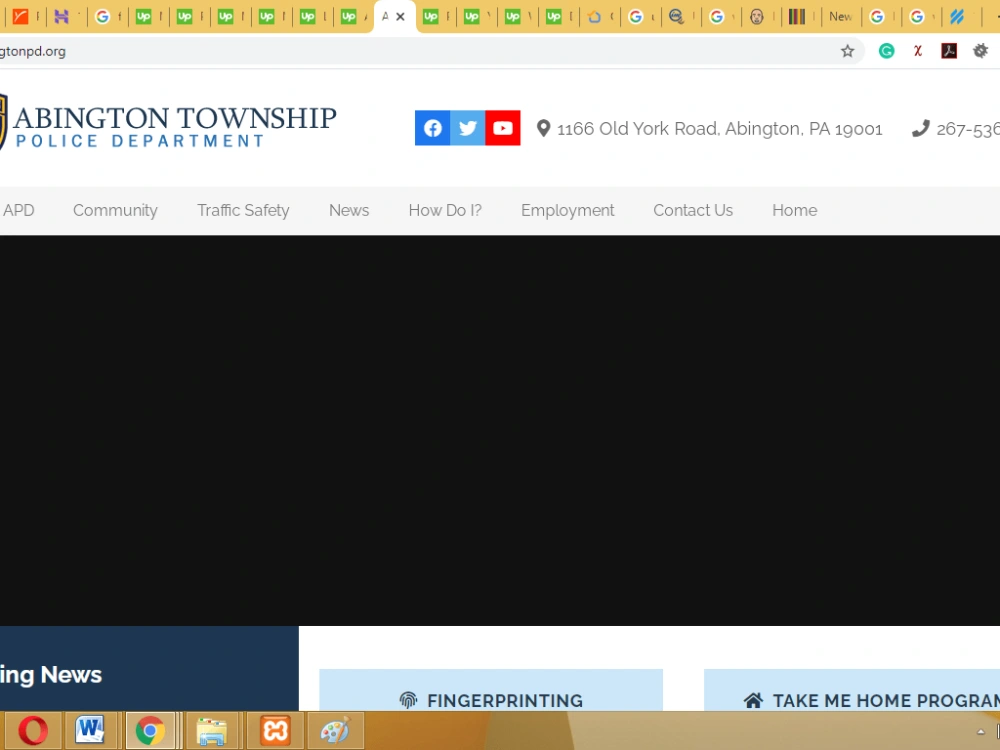
Task: Click the URL in the address bar
Action: coord(33,52)
